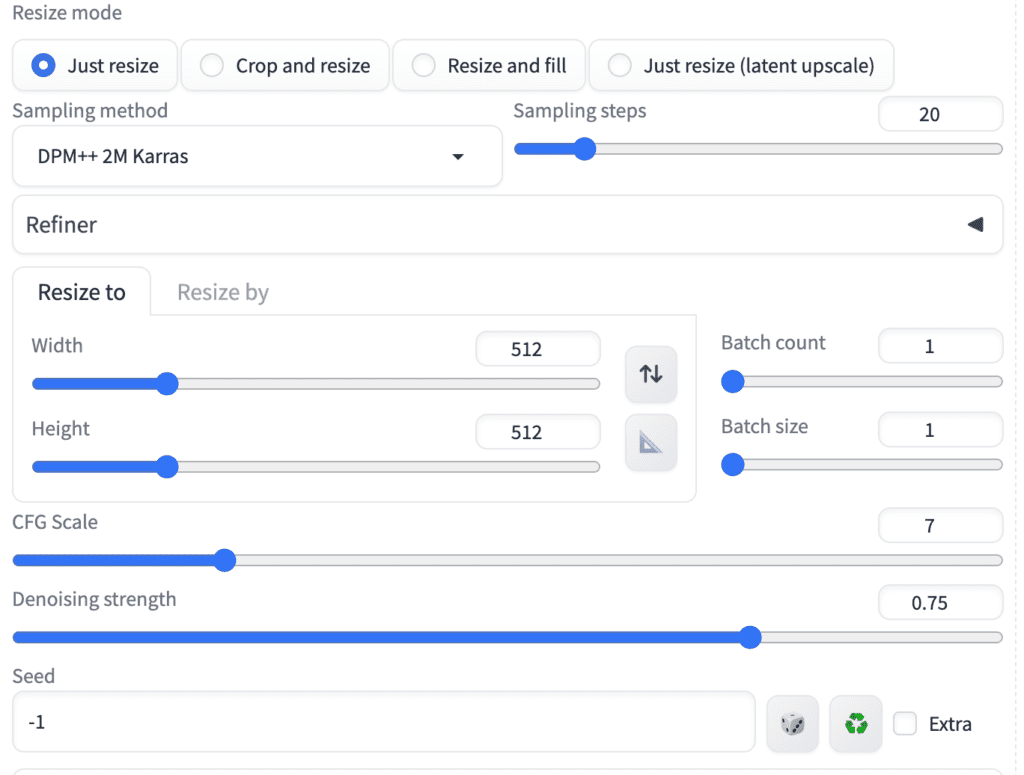This screenshot has width=1024, height=775.
Task: Click the CFG Scale value field
Action: pyautogui.click(x=940, y=526)
